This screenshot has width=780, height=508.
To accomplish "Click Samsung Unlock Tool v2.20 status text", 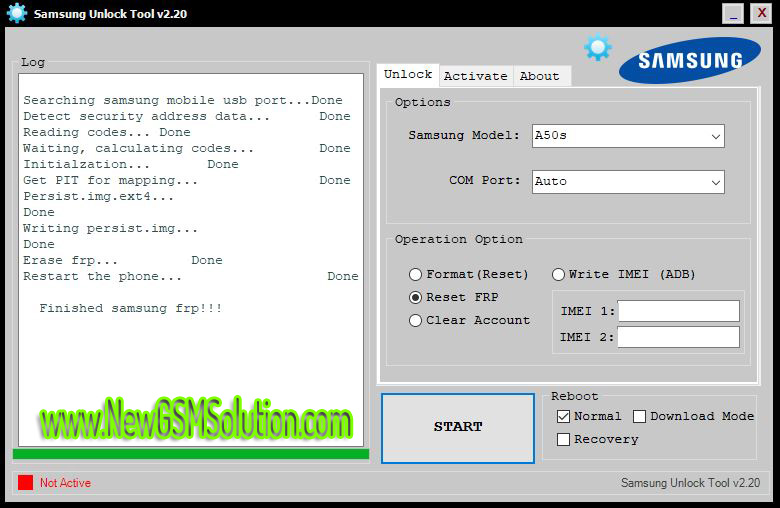I will (690, 483).
